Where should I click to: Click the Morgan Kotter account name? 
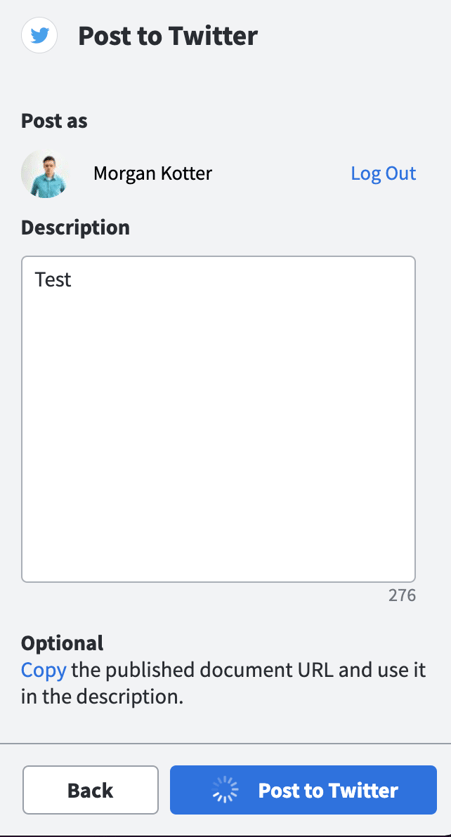[x=153, y=173]
